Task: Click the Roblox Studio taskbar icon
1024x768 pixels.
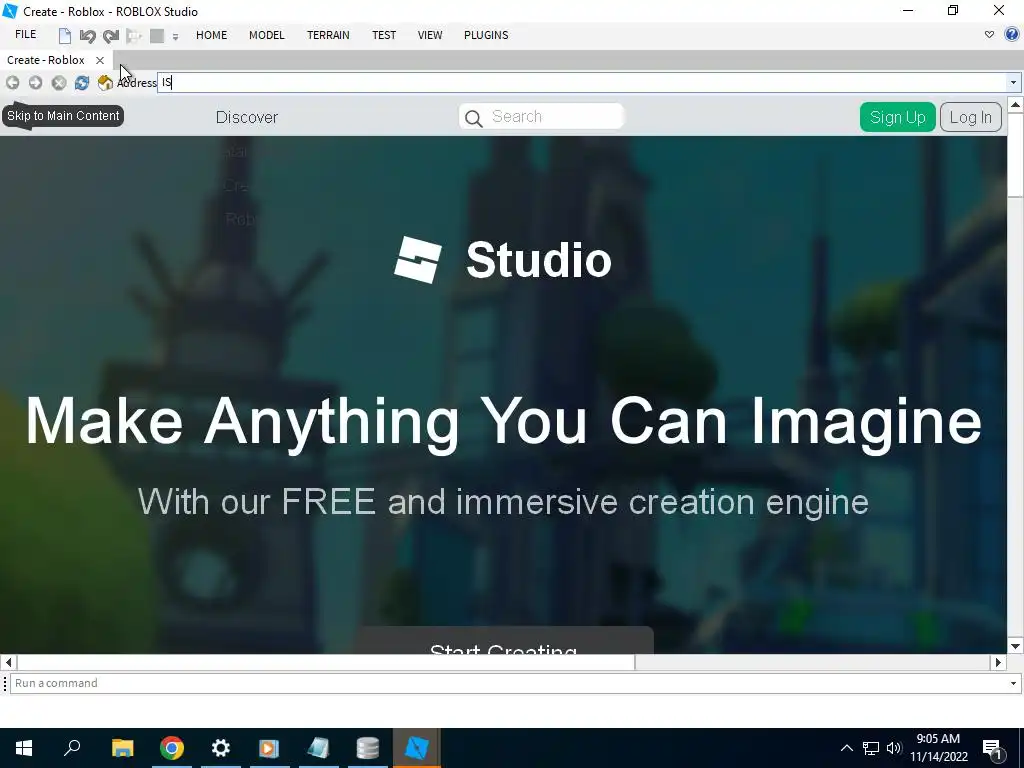Action: 417,748
